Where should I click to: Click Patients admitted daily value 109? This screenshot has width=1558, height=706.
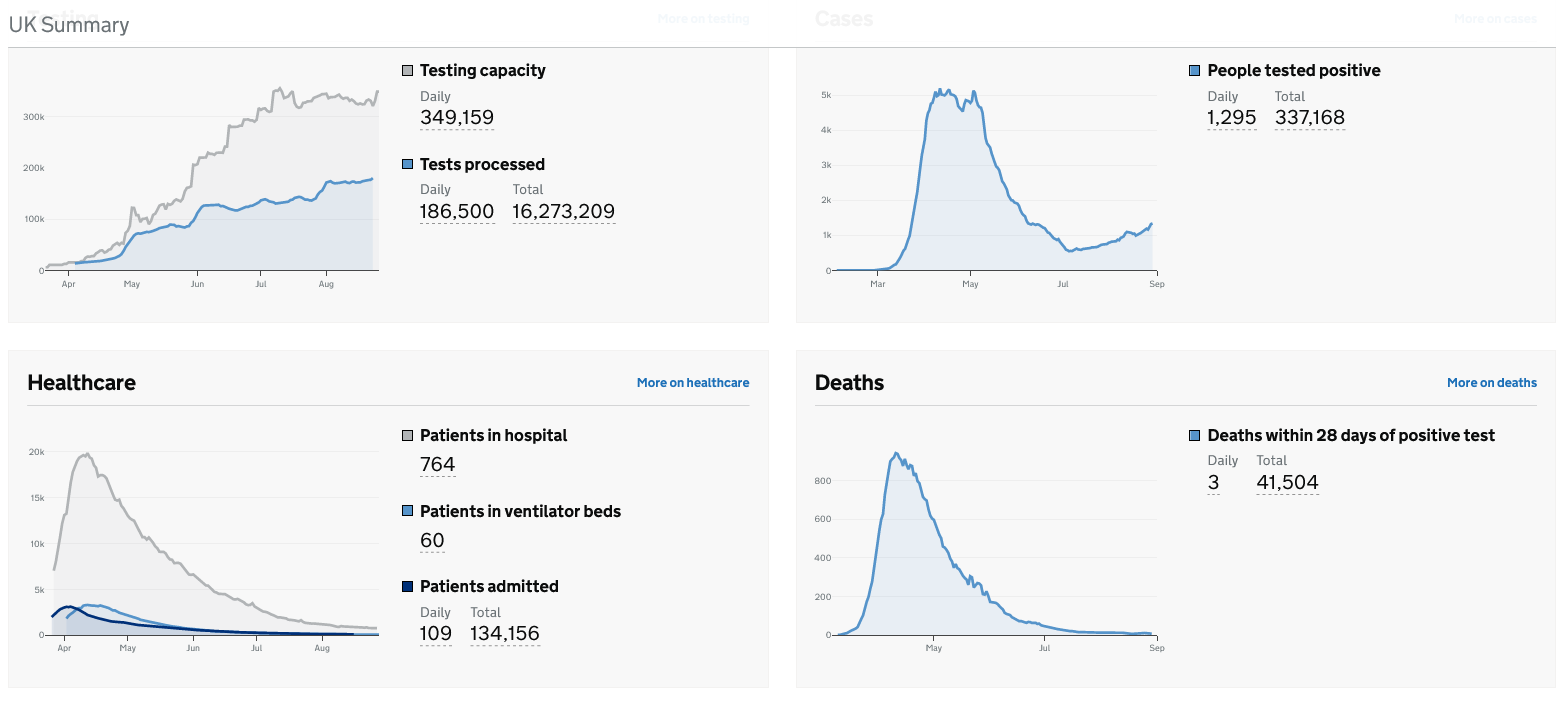pos(436,633)
